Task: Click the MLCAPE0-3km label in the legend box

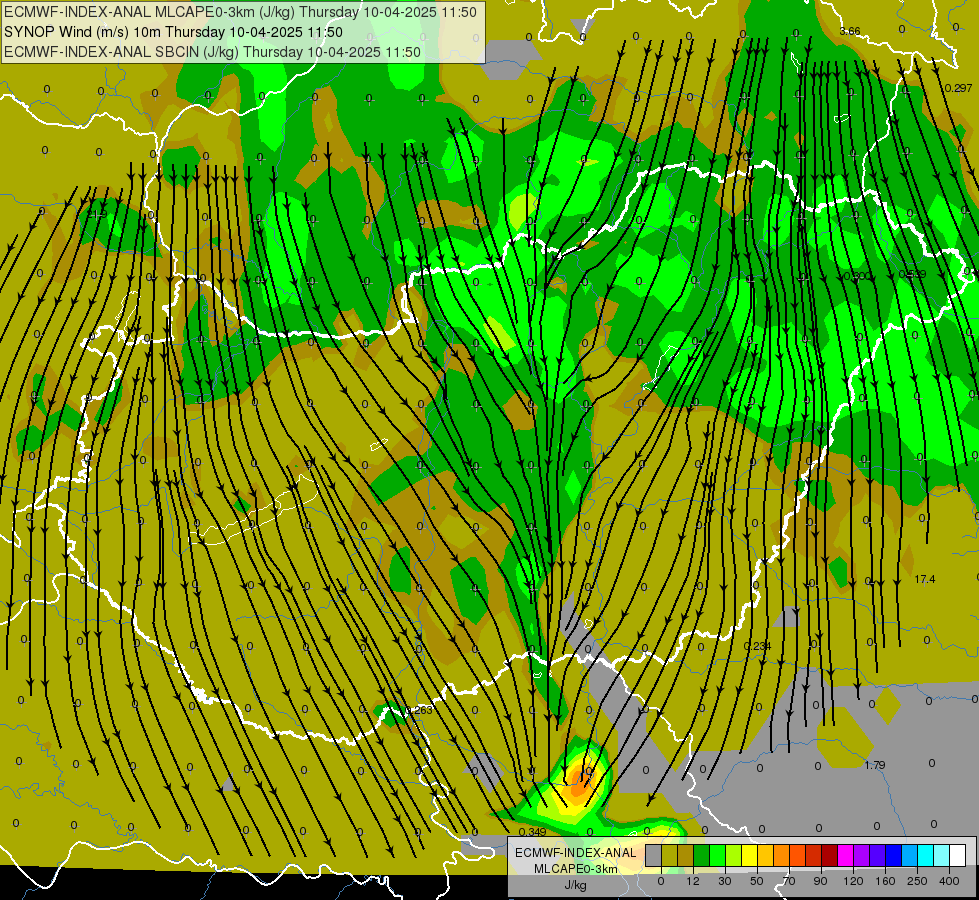Action: 575,869
